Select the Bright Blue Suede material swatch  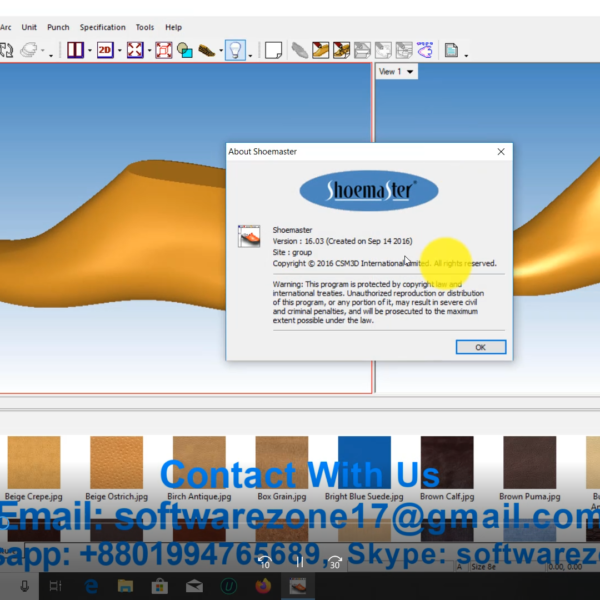[x=364, y=462]
